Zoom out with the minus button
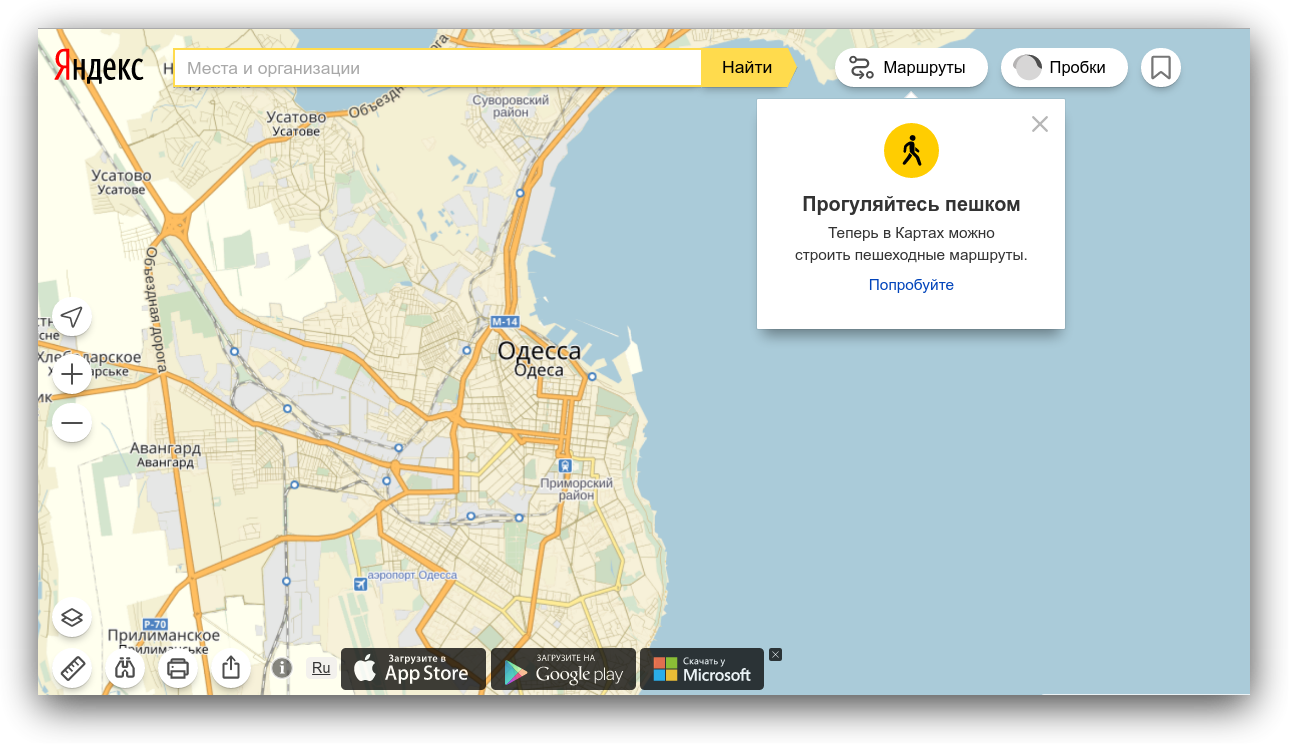 pyautogui.click(x=72, y=423)
